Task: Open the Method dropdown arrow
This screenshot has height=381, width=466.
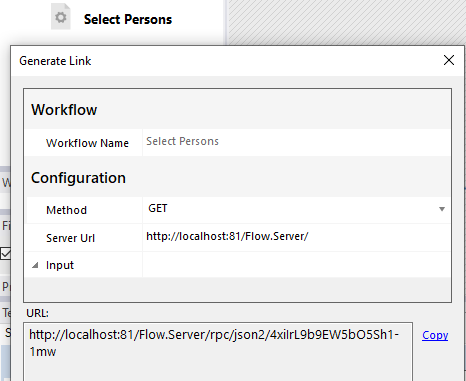Action: point(442,209)
